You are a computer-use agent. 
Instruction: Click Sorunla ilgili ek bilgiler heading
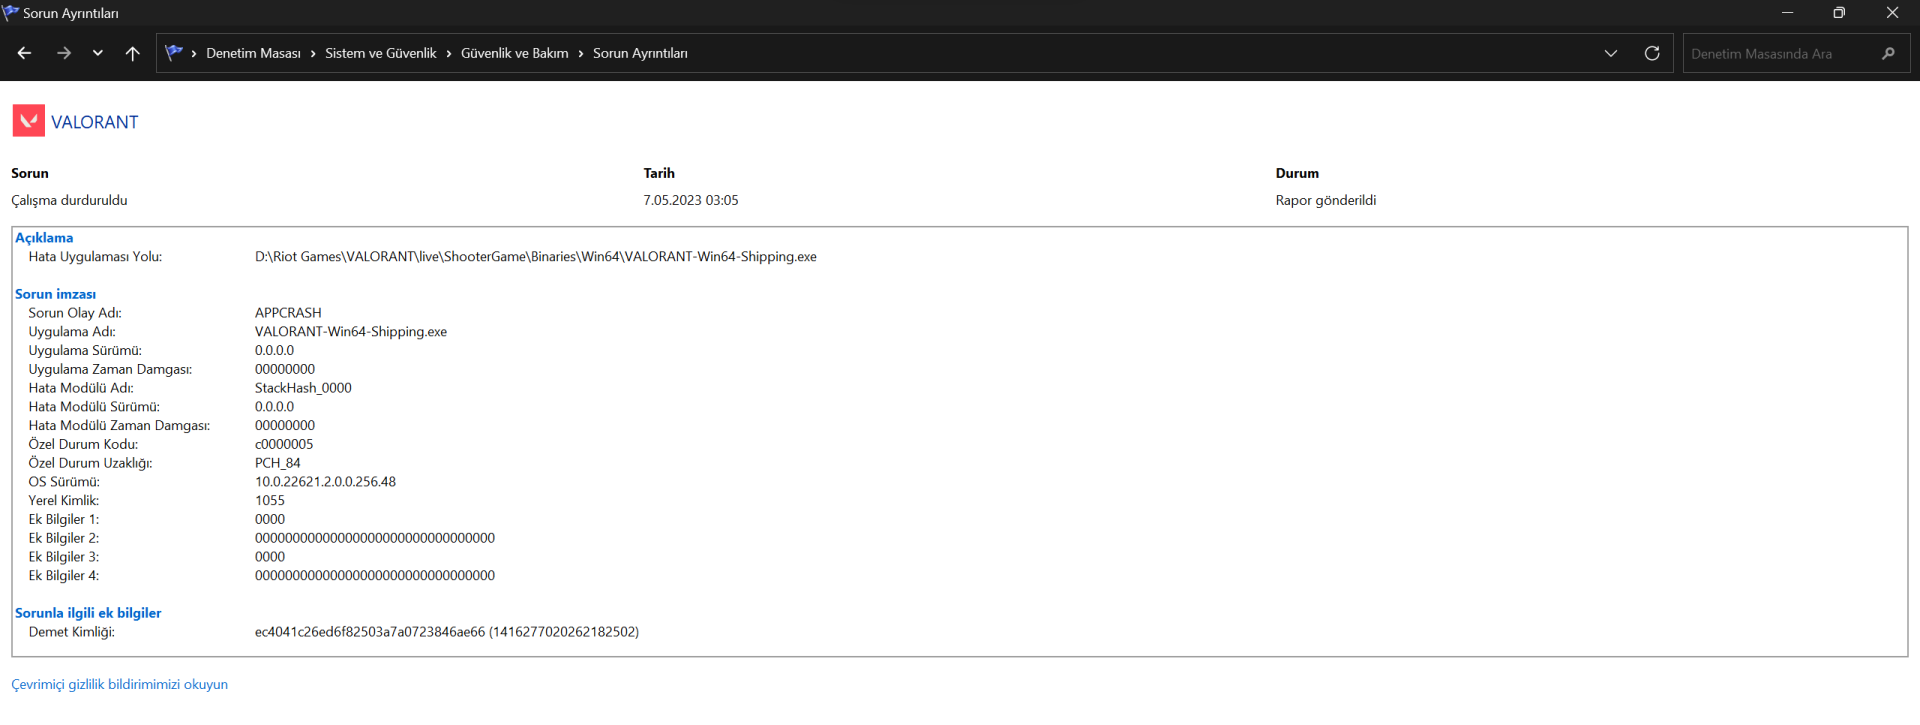pyautogui.click(x=88, y=613)
